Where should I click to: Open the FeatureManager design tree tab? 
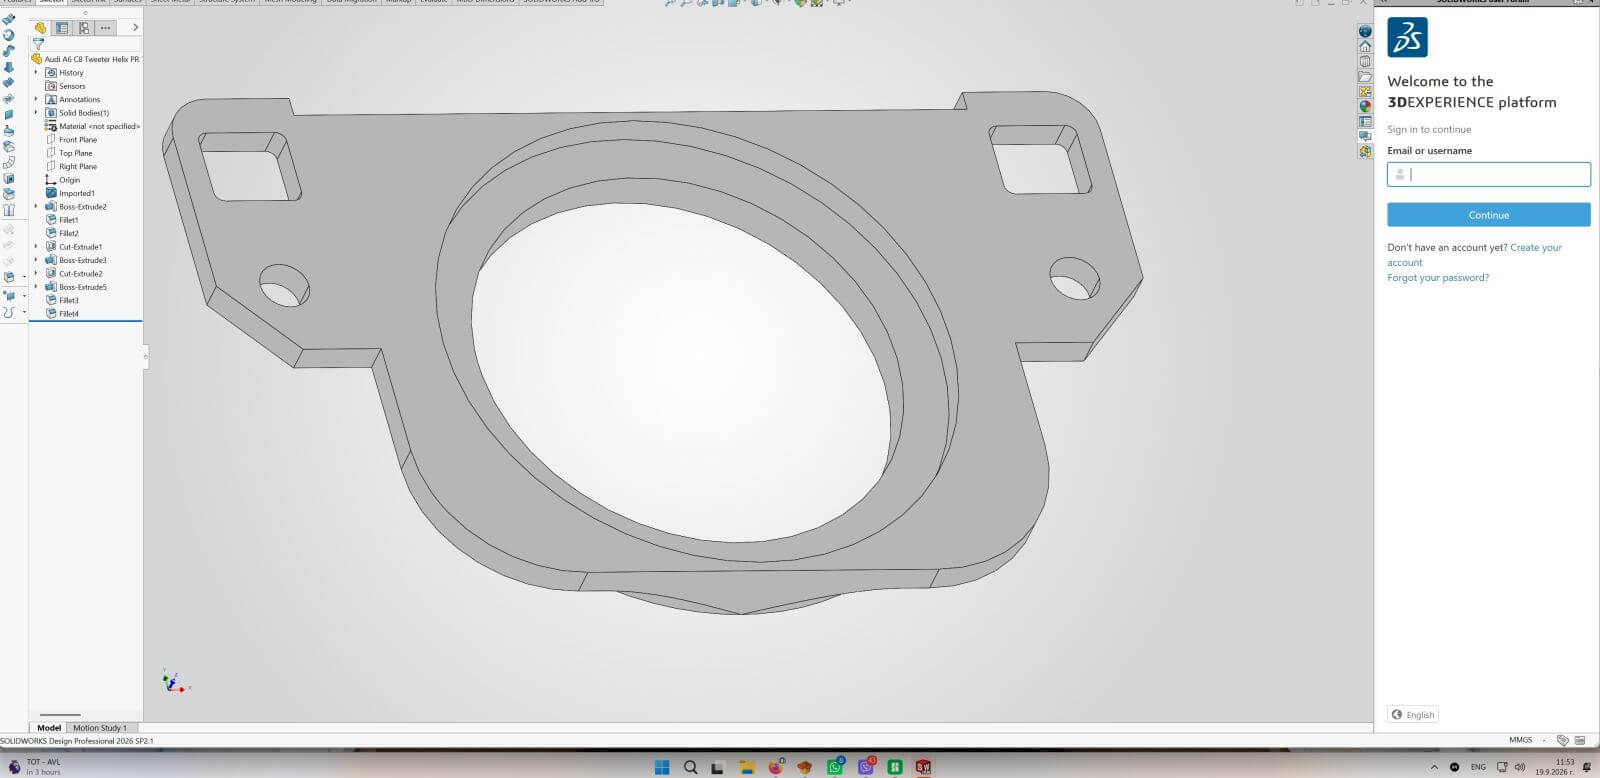[x=40, y=28]
